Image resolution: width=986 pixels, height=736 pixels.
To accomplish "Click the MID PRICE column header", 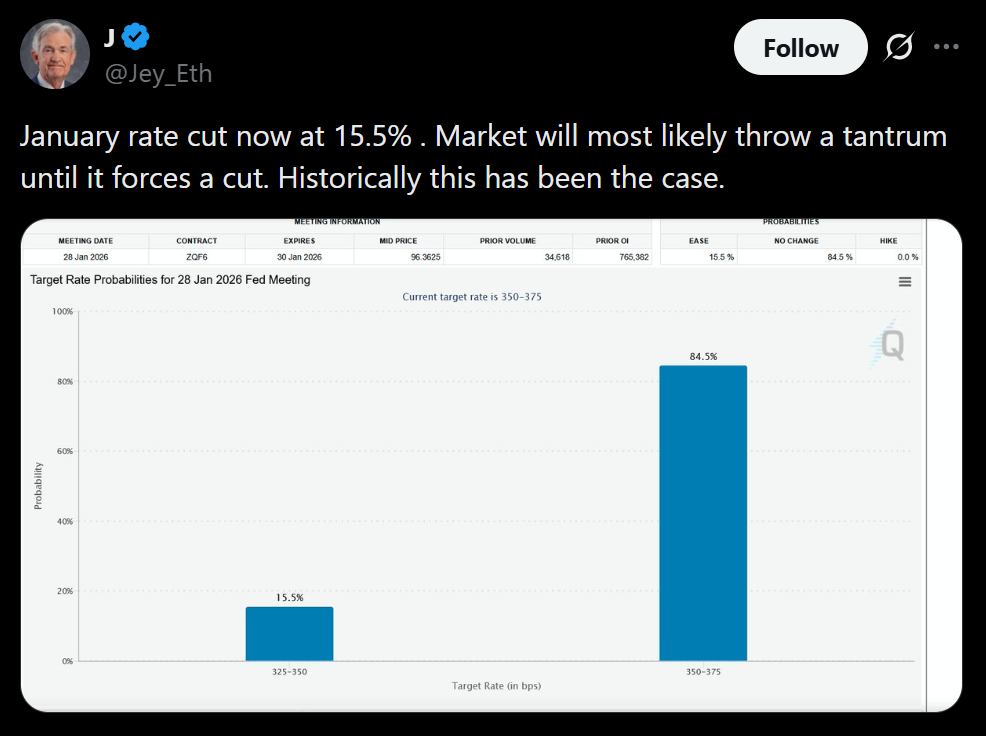I will point(398,241).
